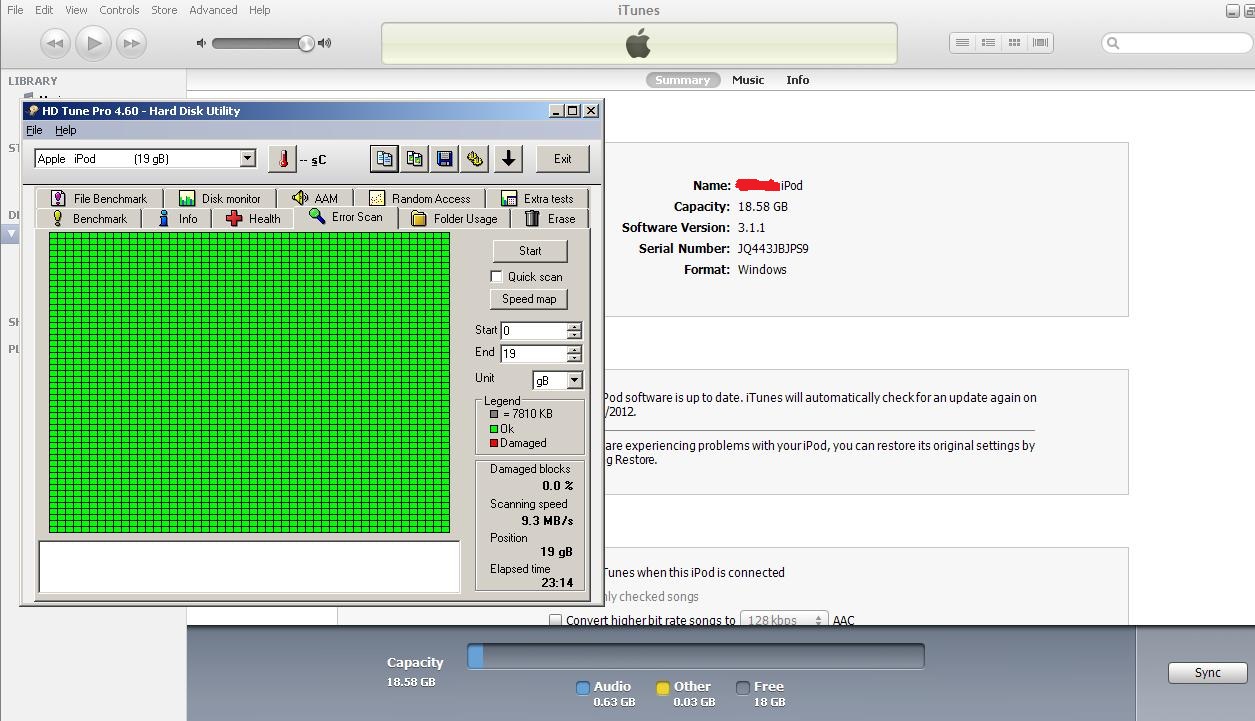Toggle Convert higher bit rate songs checkbox

(x=556, y=620)
